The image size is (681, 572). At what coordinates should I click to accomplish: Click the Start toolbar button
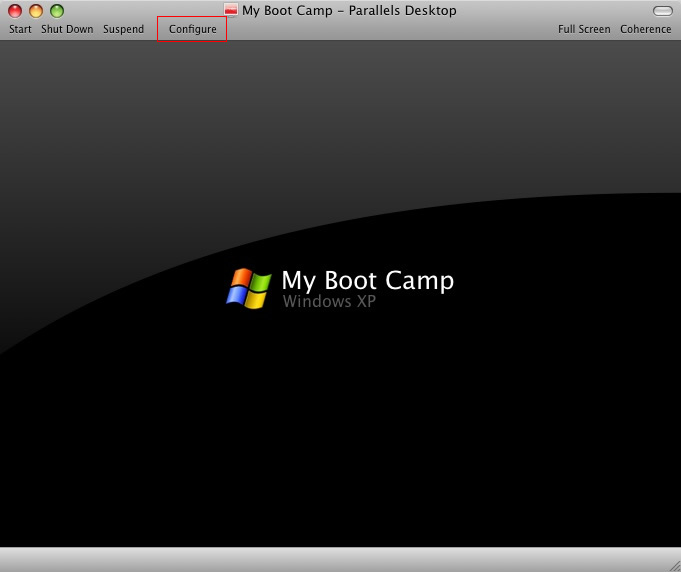coord(20,29)
